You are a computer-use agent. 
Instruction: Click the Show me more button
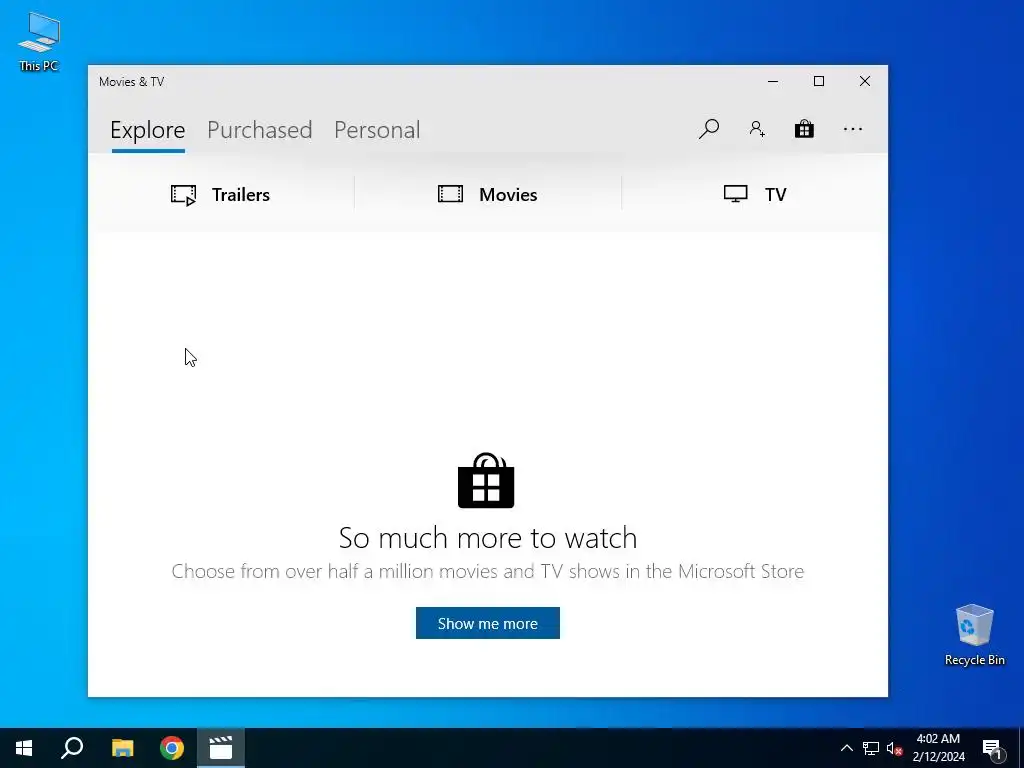[488, 623]
